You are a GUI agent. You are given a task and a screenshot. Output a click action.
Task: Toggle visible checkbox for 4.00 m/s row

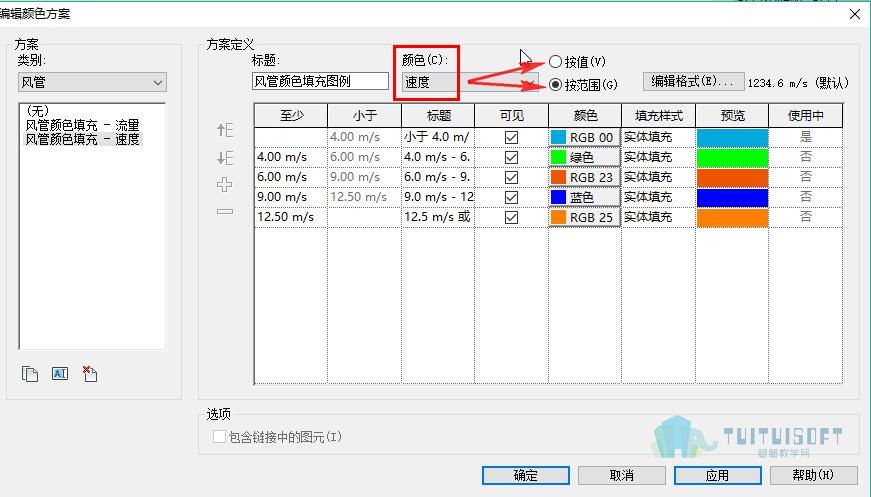[512, 157]
